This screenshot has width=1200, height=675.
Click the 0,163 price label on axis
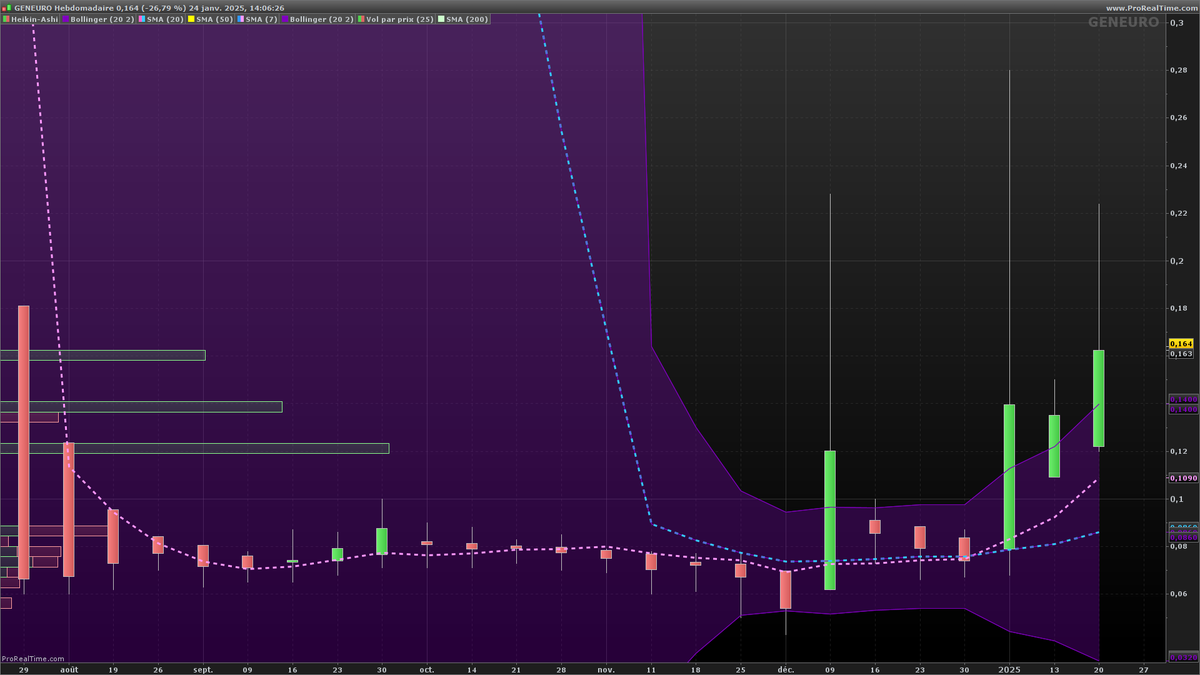(x=1181, y=353)
